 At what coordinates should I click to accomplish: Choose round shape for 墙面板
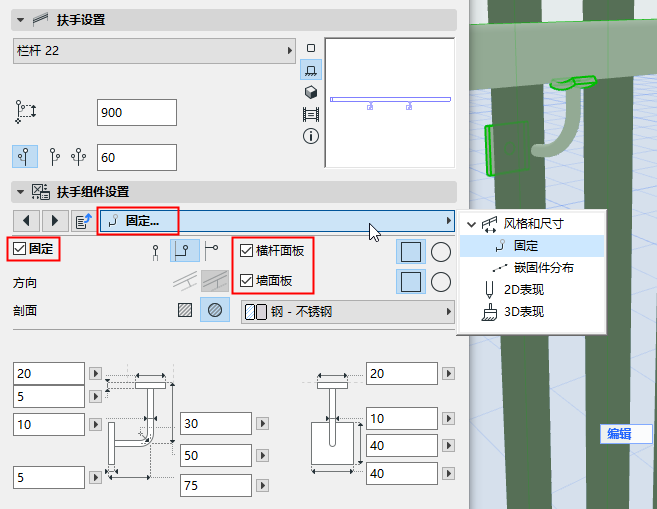pyautogui.click(x=441, y=282)
